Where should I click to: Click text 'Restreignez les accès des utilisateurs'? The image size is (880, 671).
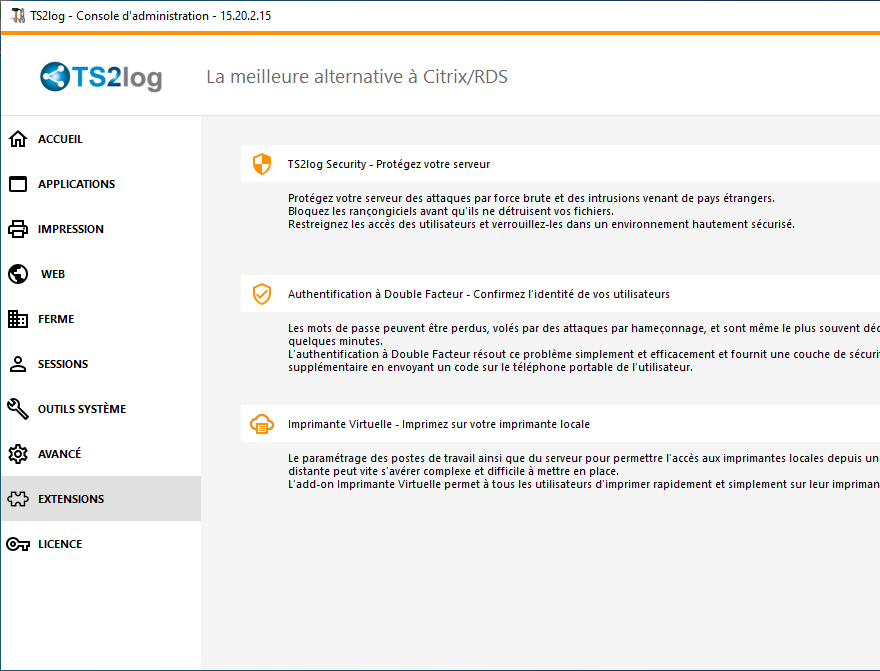[382, 224]
